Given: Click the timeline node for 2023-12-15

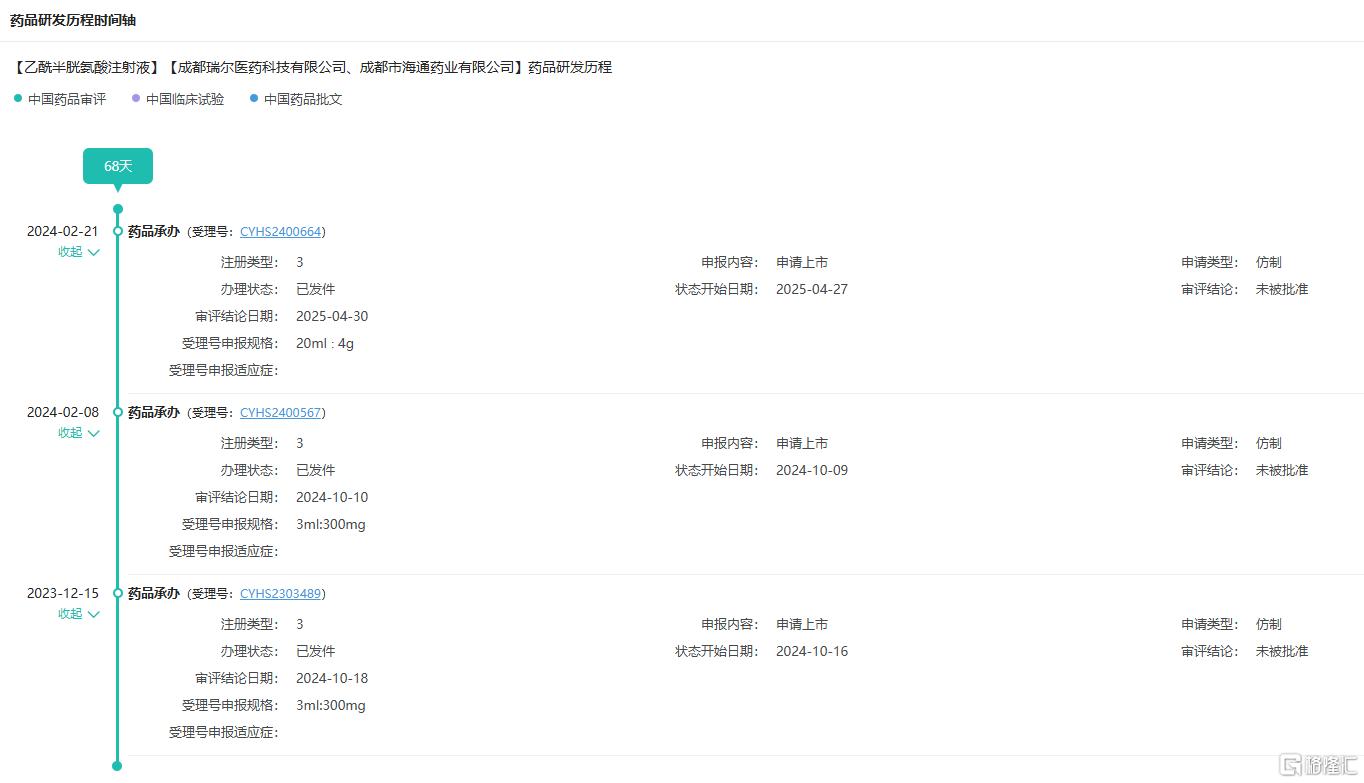Looking at the screenshot, I should point(118,593).
